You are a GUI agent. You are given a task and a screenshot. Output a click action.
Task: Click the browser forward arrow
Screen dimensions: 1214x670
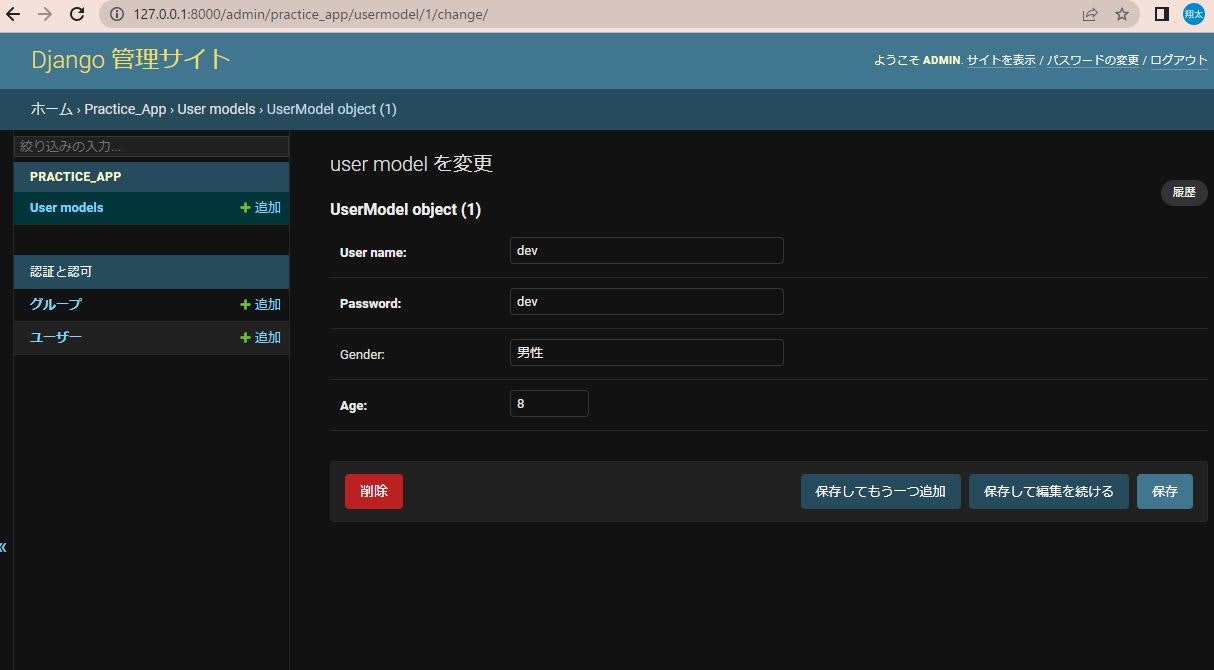pyautogui.click(x=44, y=15)
